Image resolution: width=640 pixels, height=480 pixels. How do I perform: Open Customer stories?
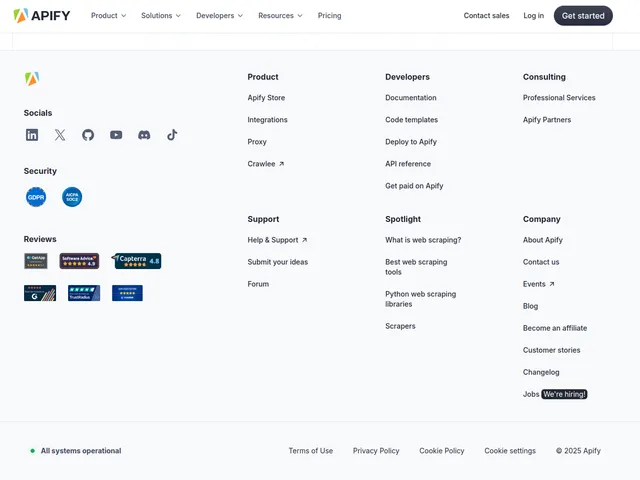551,350
